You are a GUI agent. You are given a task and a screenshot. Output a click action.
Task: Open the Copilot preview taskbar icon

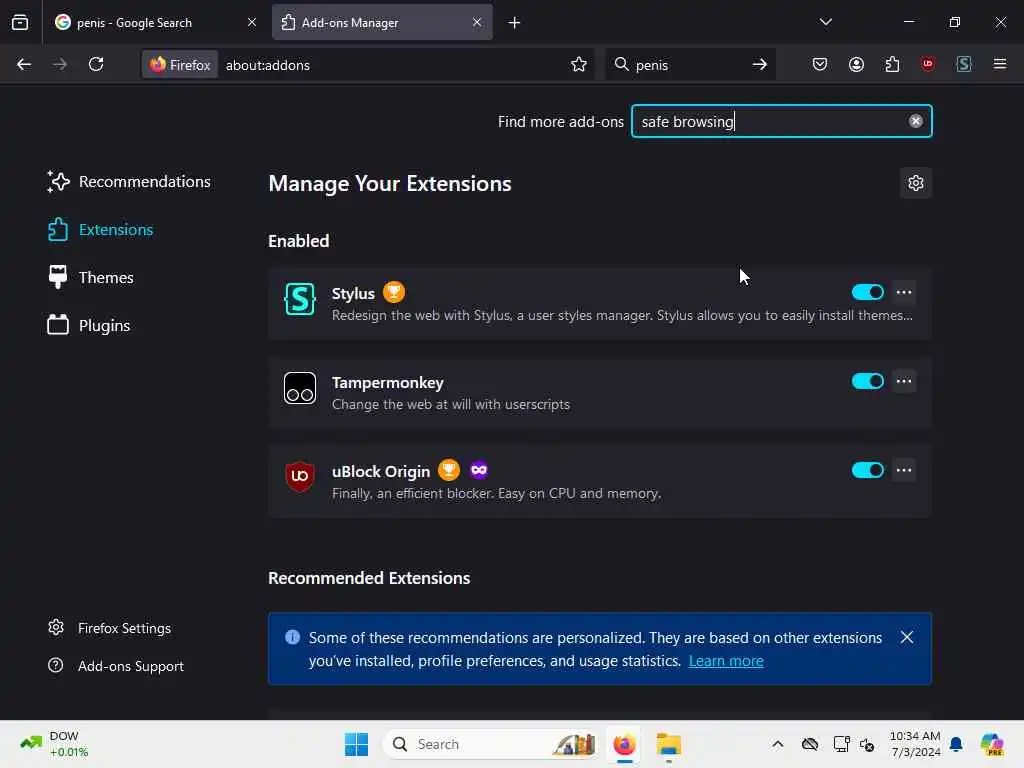coord(992,744)
